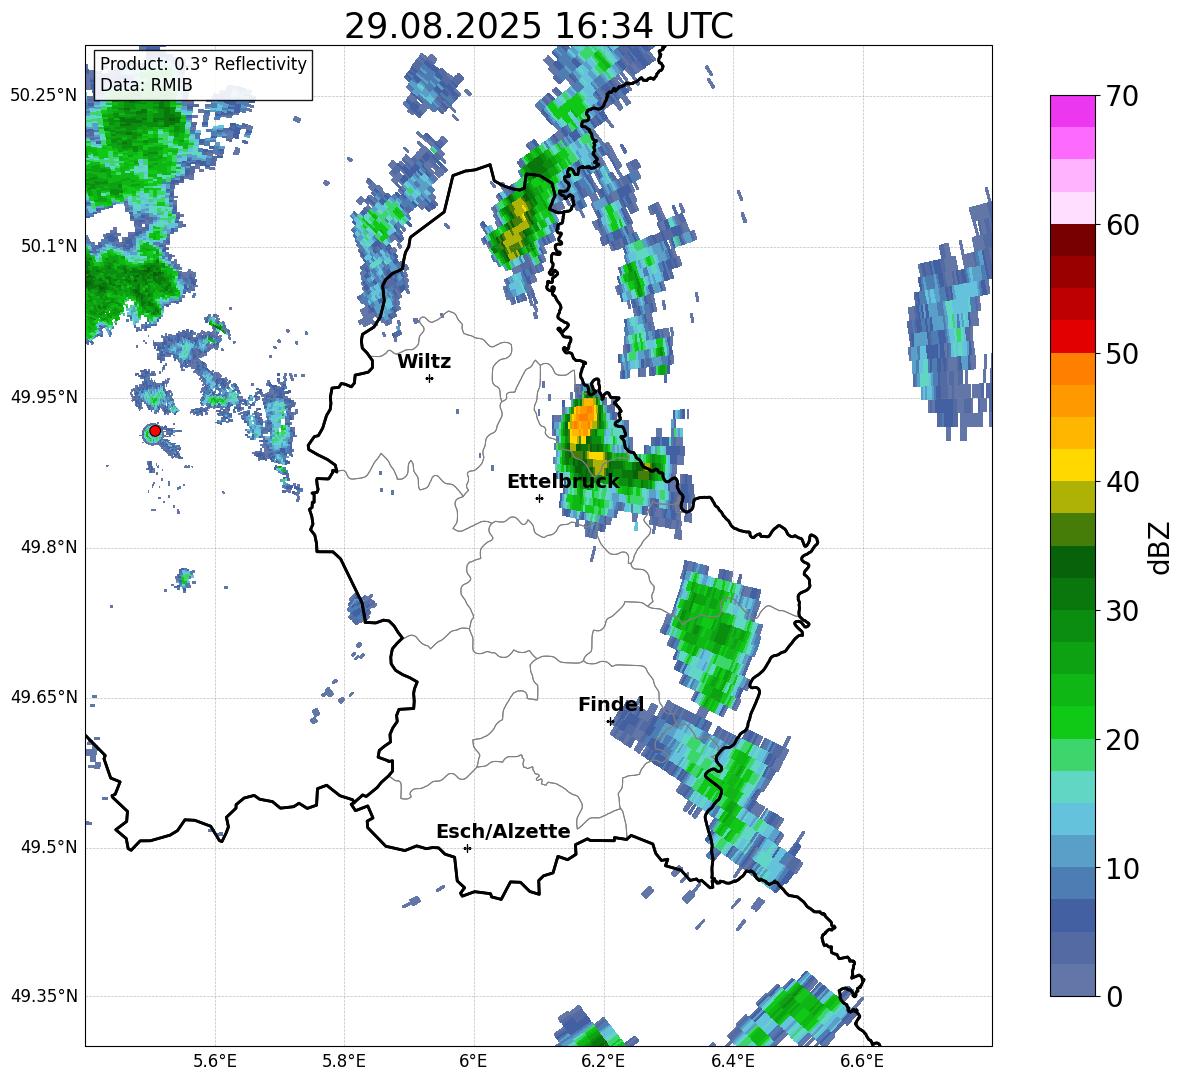Click the 49.5°N latitude label
The width and height of the screenshot is (1184, 1081).
coord(49,847)
